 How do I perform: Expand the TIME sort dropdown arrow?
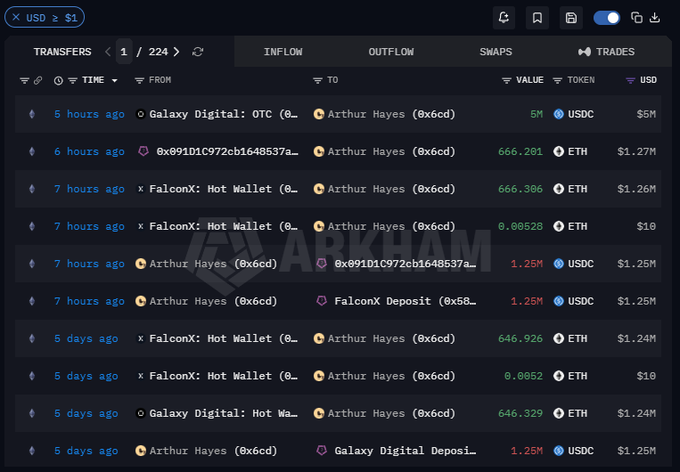coord(114,80)
